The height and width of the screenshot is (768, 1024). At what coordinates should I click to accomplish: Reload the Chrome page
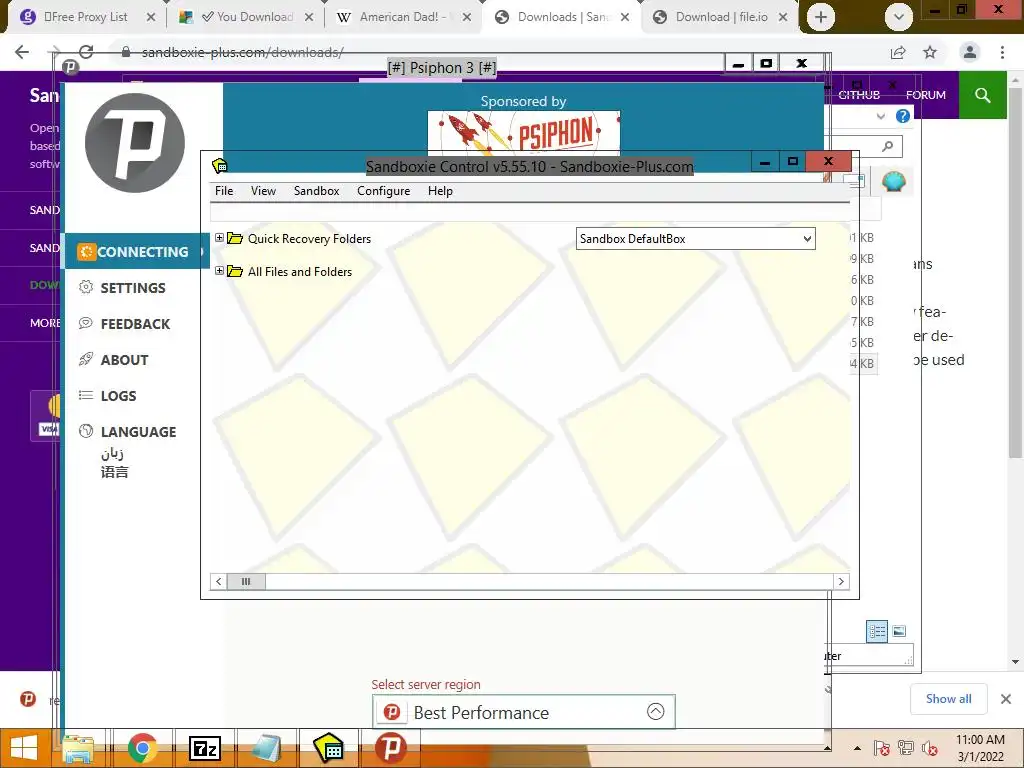click(x=86, y=52)
